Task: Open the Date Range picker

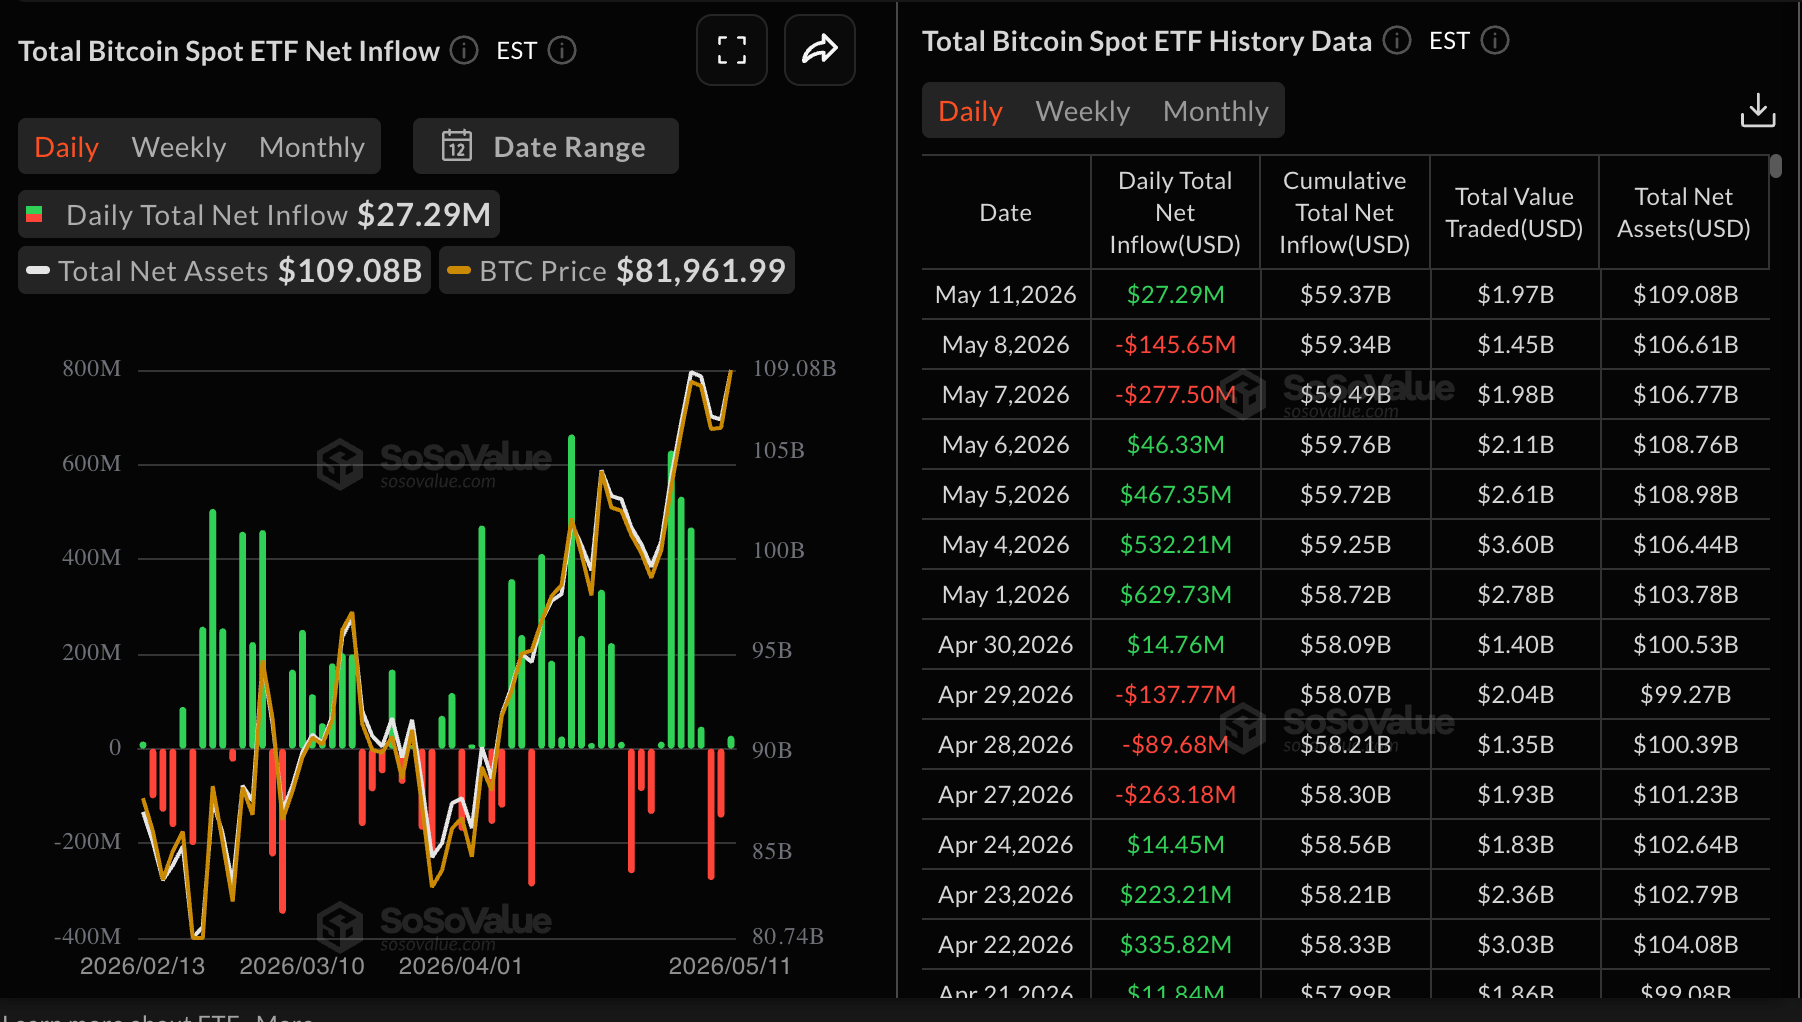Action: (x=546, y=146)
